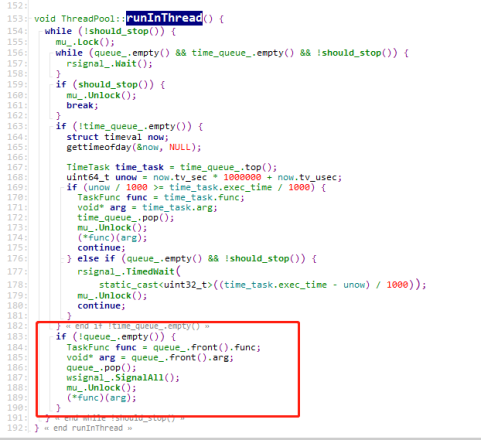Click line number 165 in the gutter
Image resolution: width=481 pixels, height=440 pixels.
click(x=16, y=147)
